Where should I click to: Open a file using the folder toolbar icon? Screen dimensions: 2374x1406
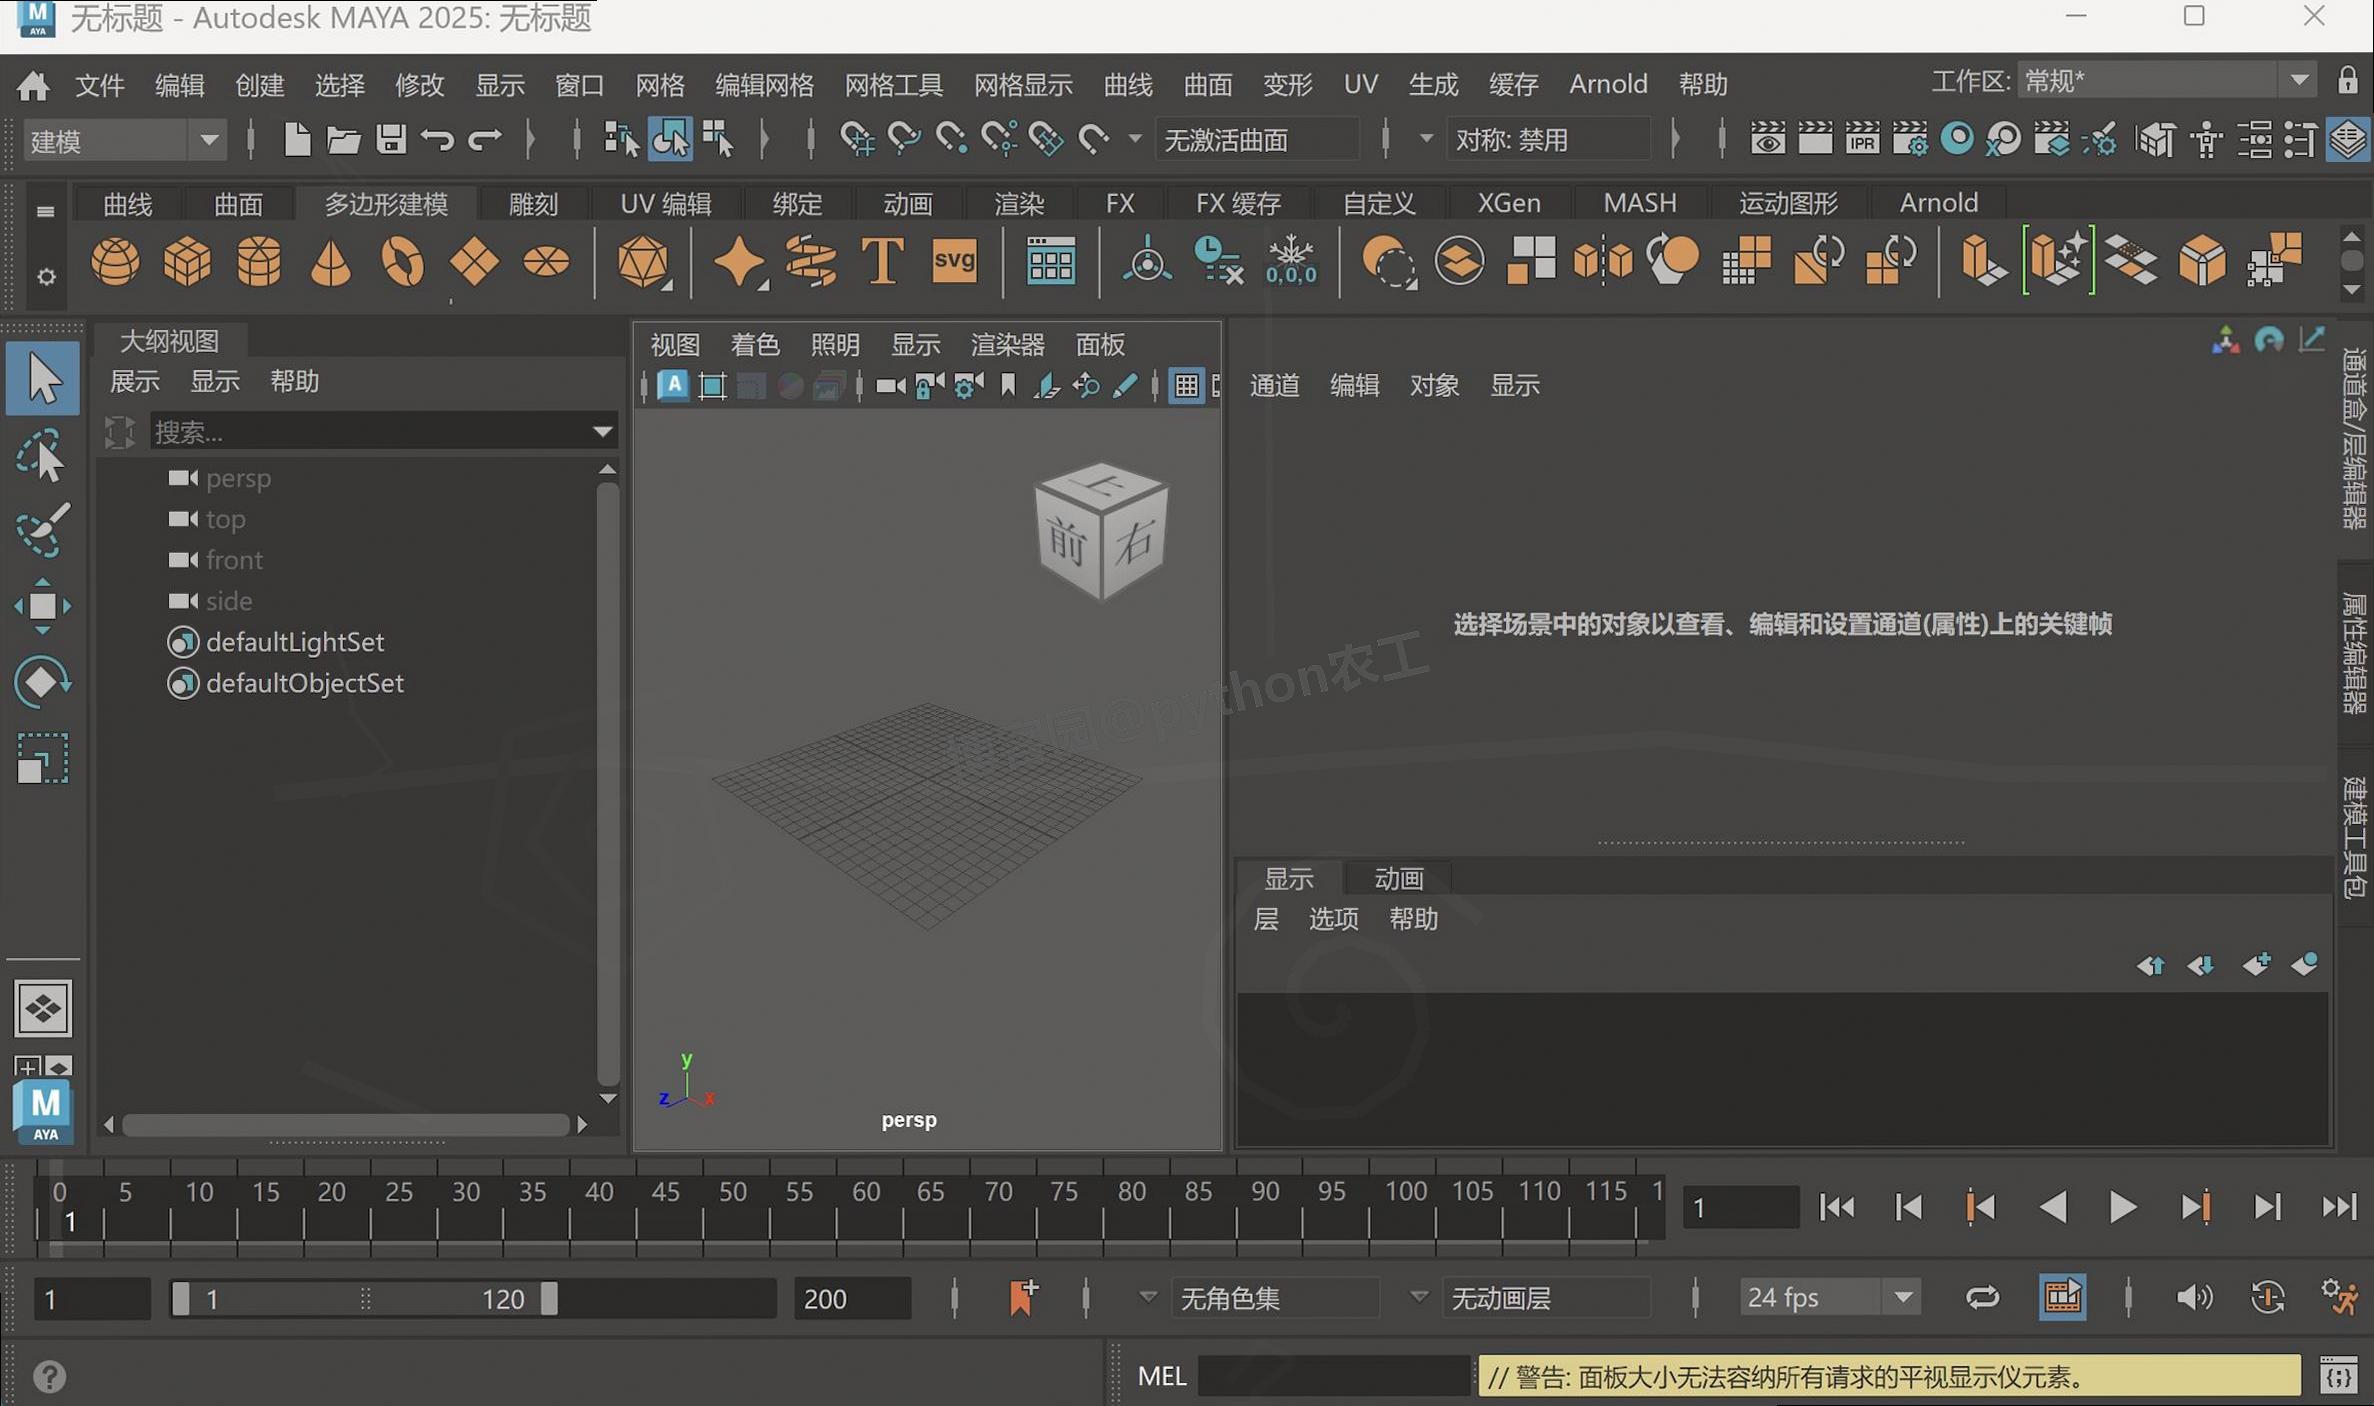pos(344,139)
